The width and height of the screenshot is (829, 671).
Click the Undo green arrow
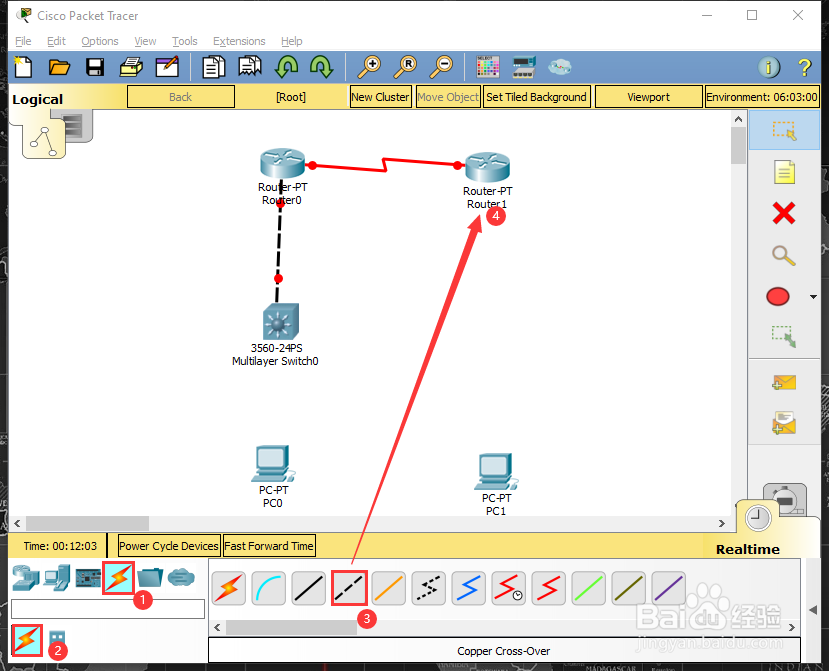(286, 67)
